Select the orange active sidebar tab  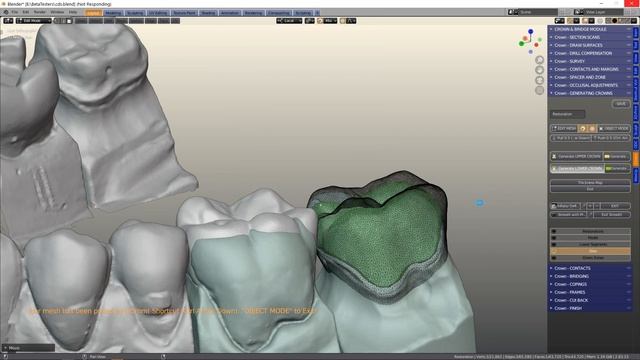tap(636, 159)
